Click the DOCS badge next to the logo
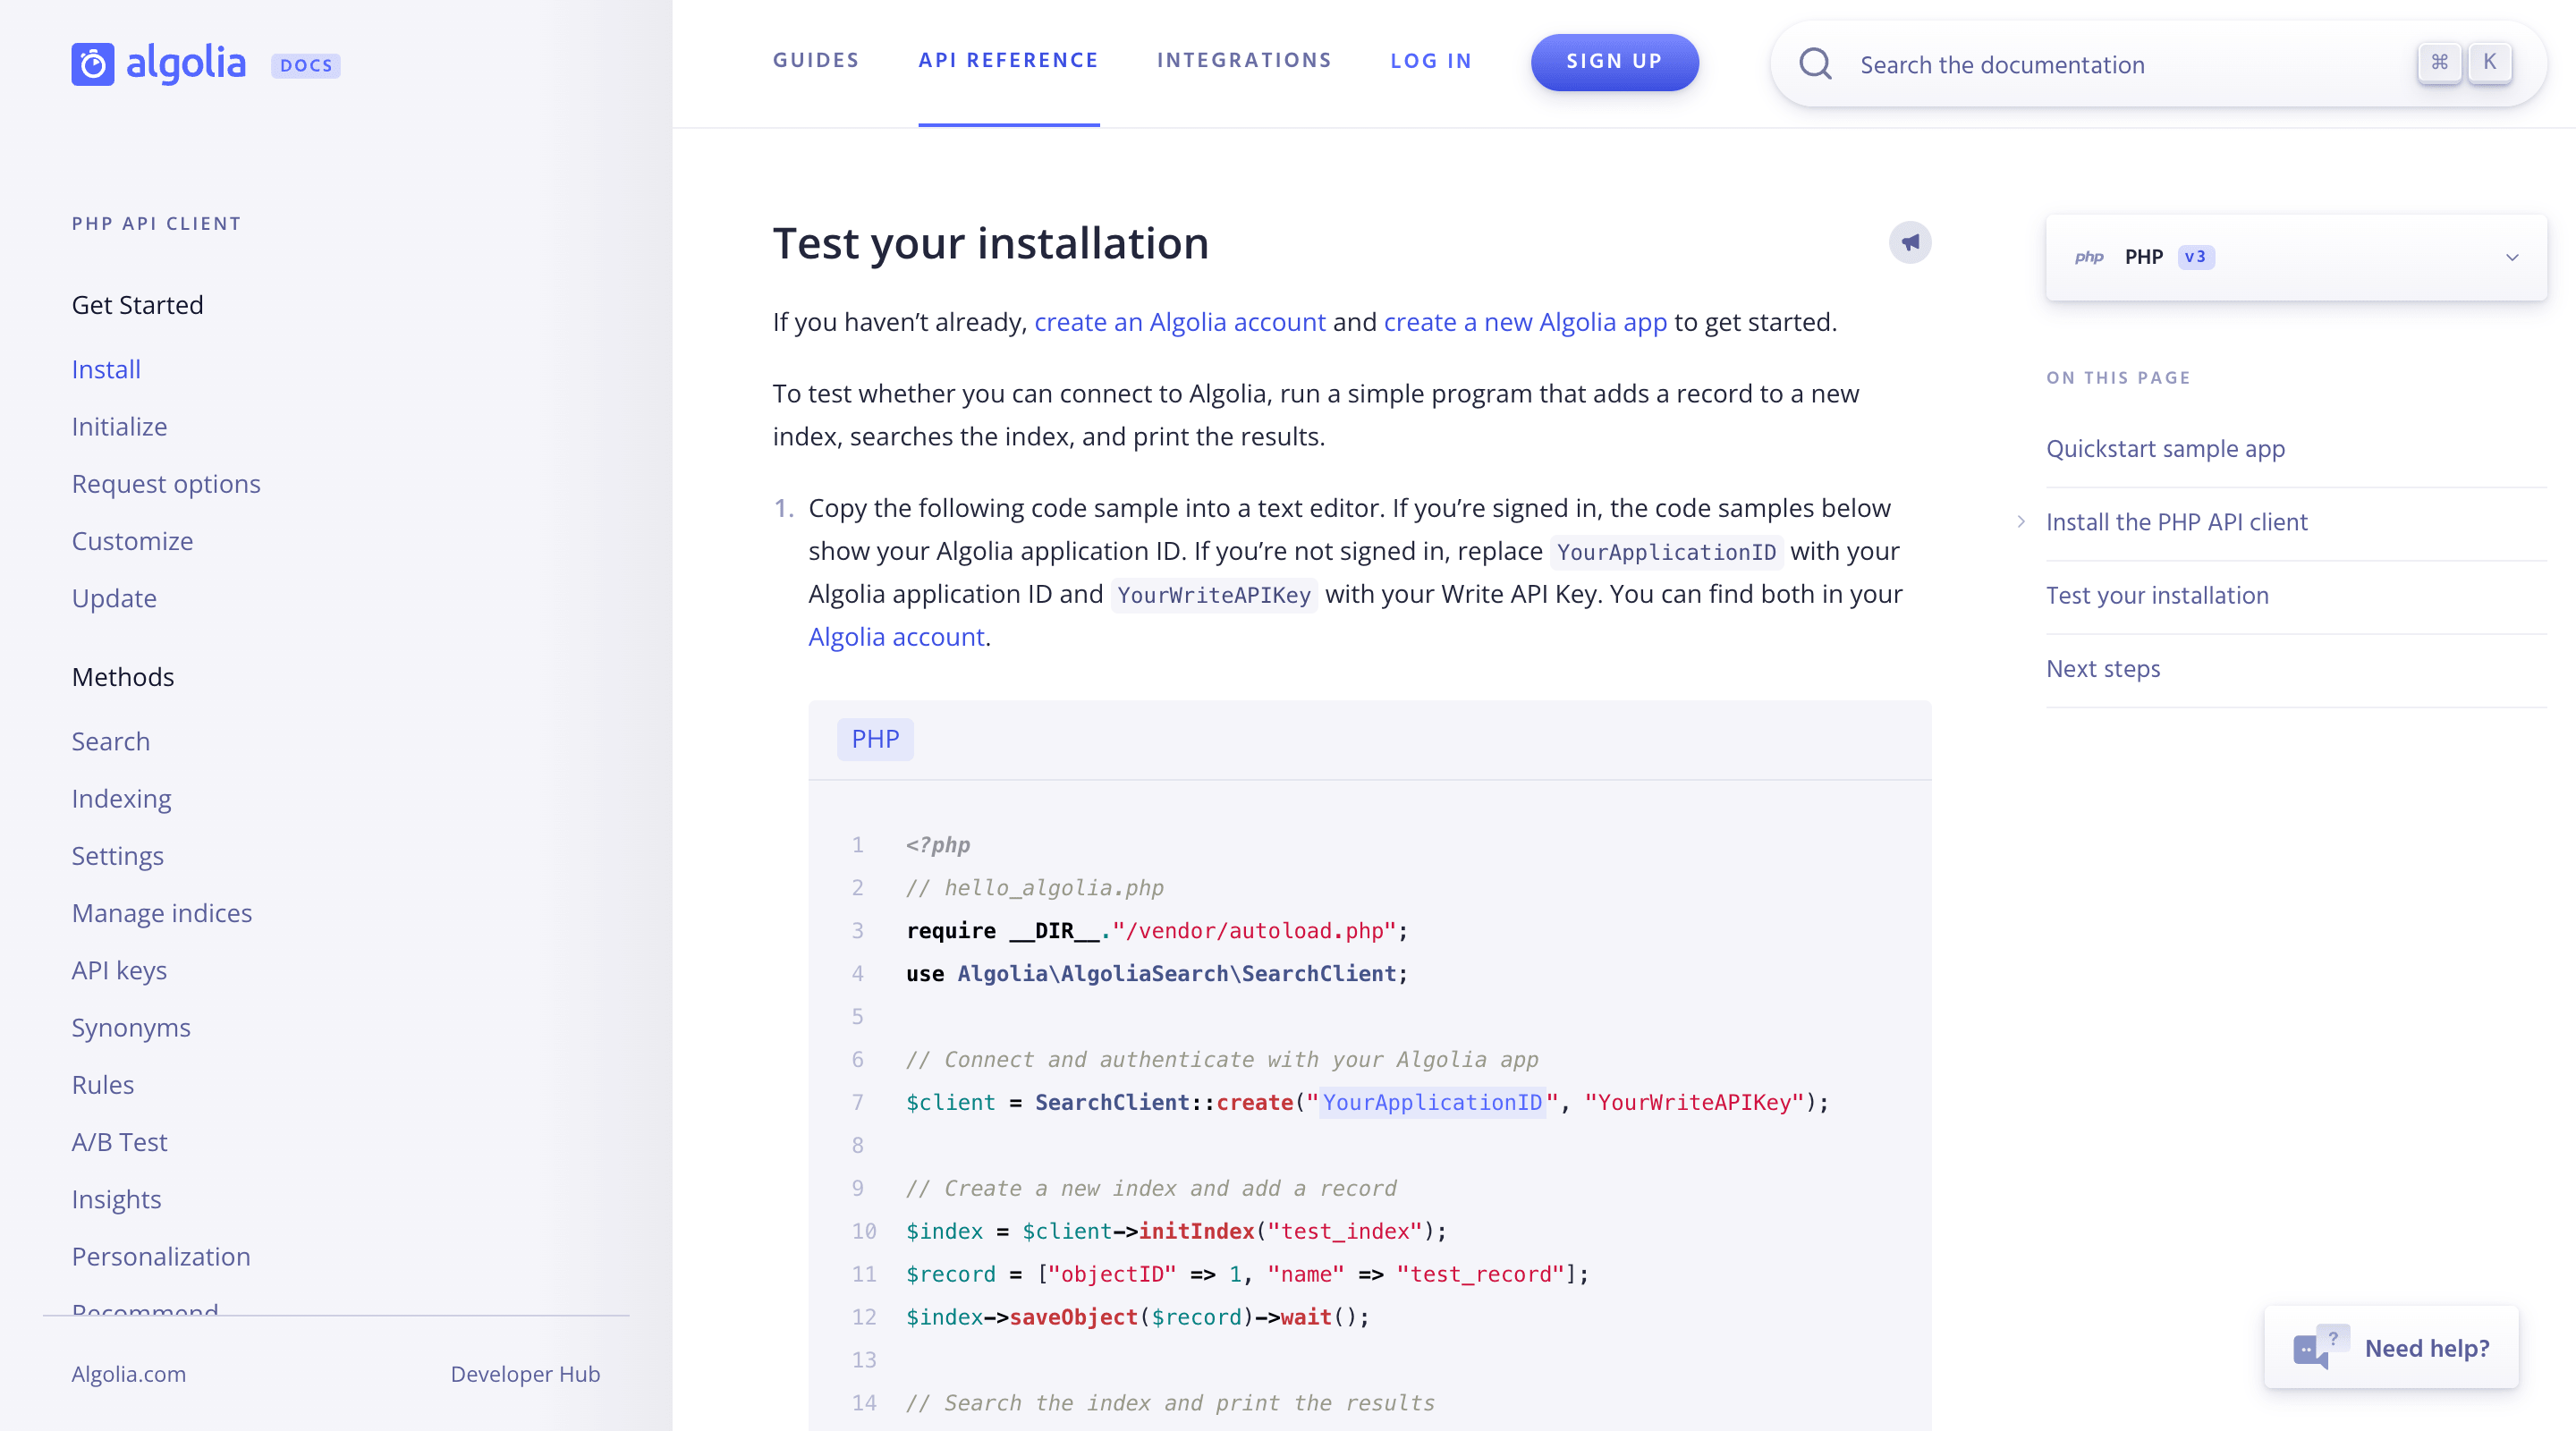This screenshot has height=1431, width=2576. [306, 65]
